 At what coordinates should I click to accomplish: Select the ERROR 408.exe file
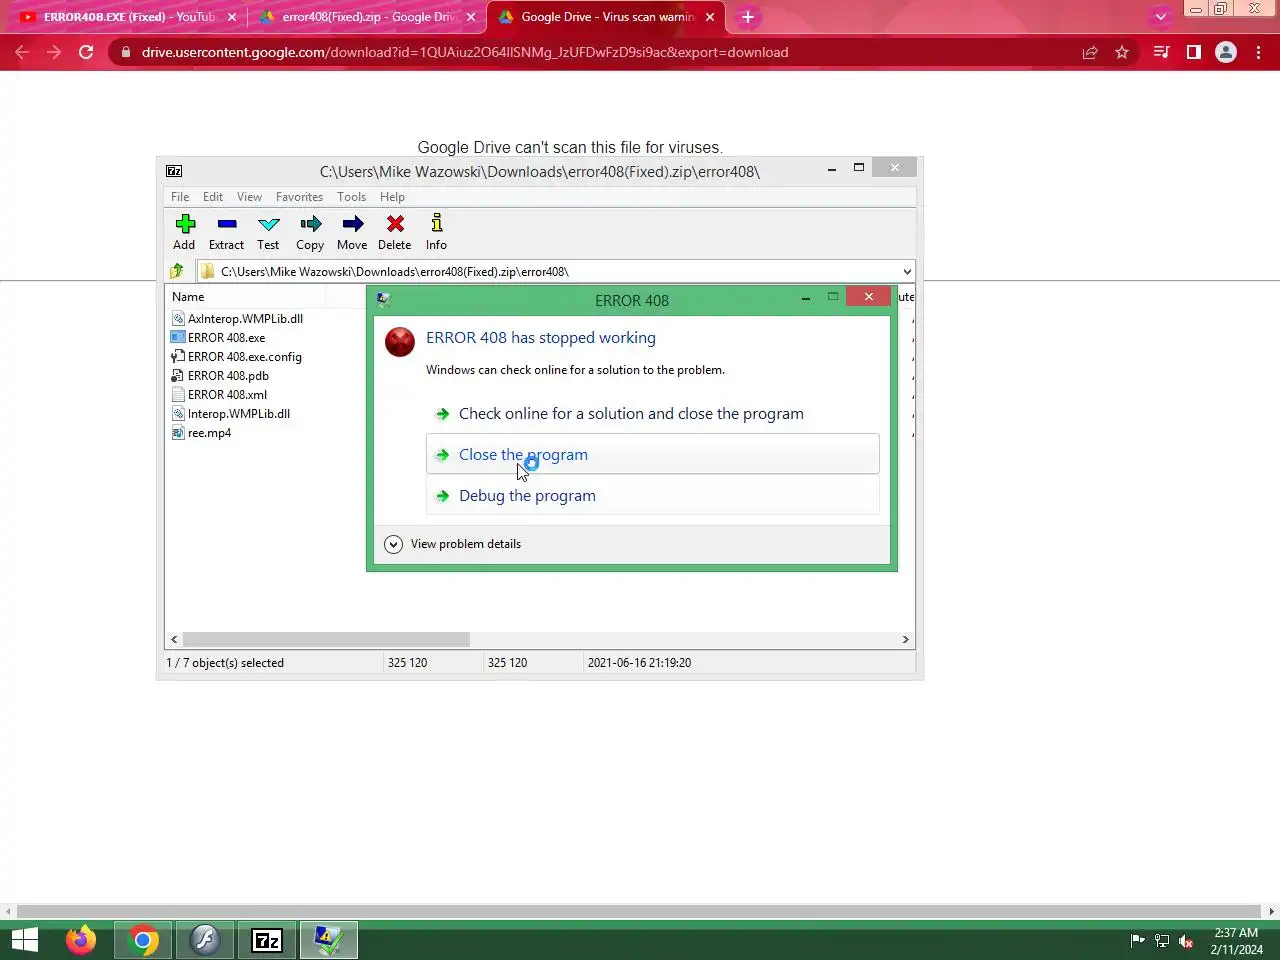pyautogui.click(x=218, y=338)
